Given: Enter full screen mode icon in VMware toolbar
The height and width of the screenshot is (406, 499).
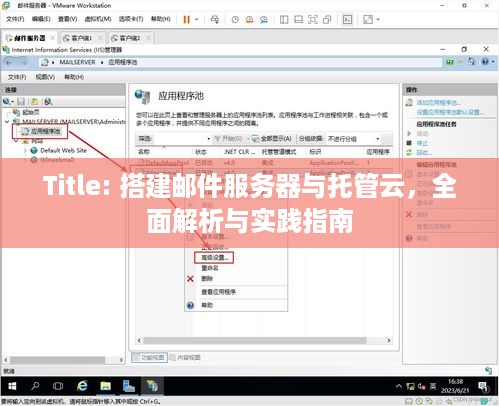Looking at the screenshot, I should [x=313, y=20].
